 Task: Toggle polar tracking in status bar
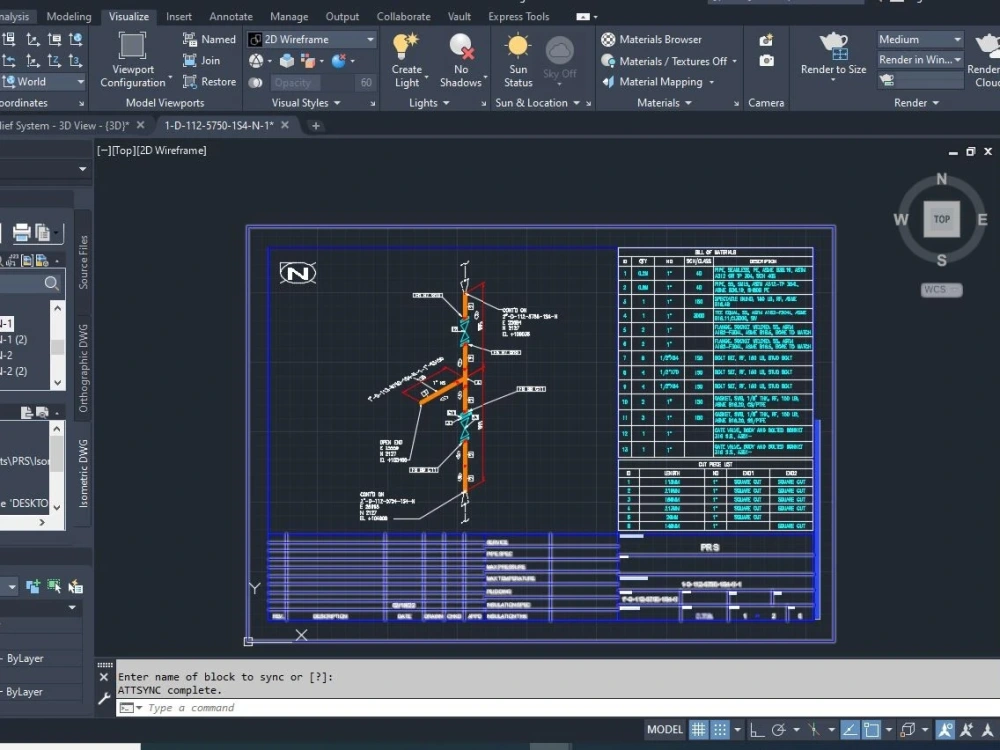[778, 730]
